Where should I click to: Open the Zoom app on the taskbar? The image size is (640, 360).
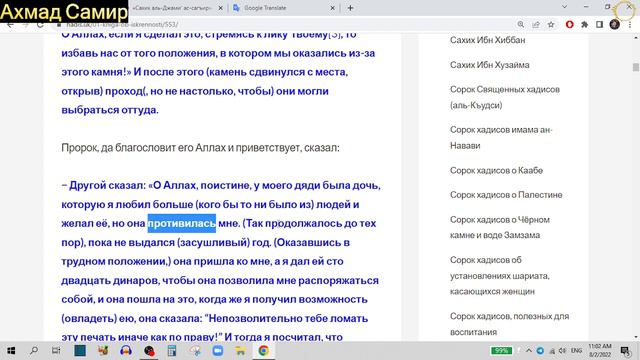coord(218,351)
